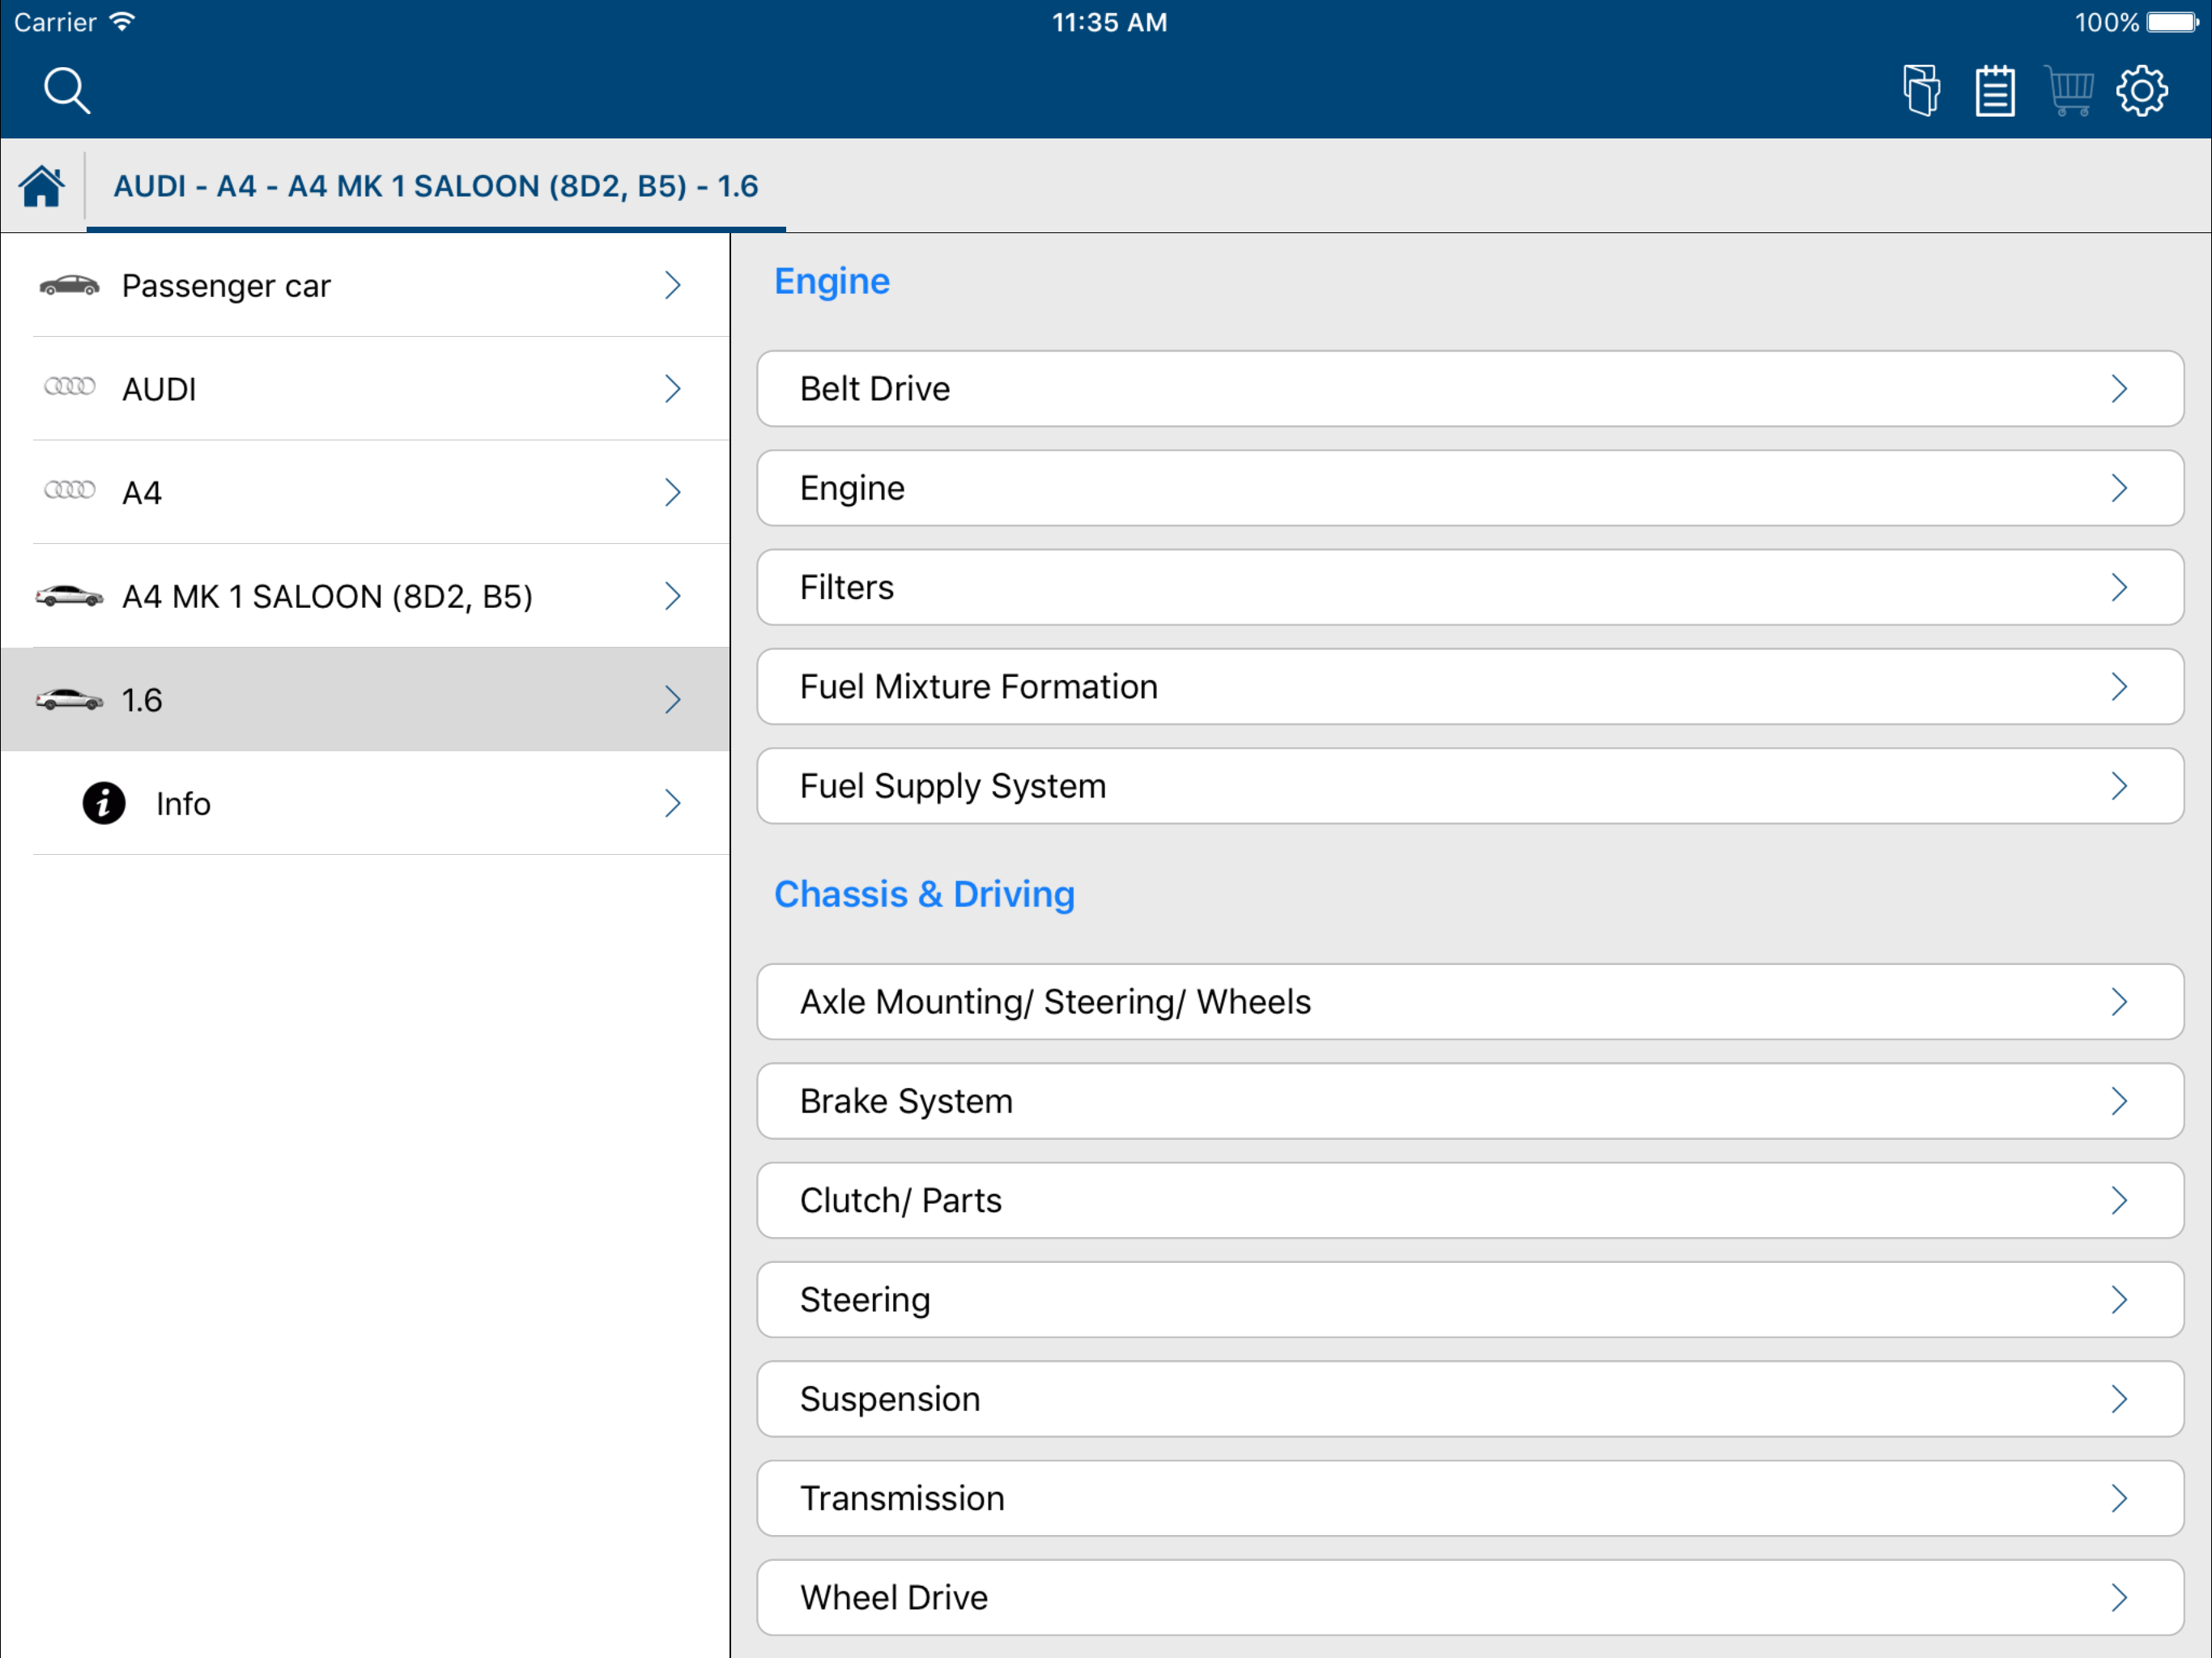This screenshot has height=1658, width=2212.
Task: Select A4 in the sidebar list
Action: click(x=365, y=492)
